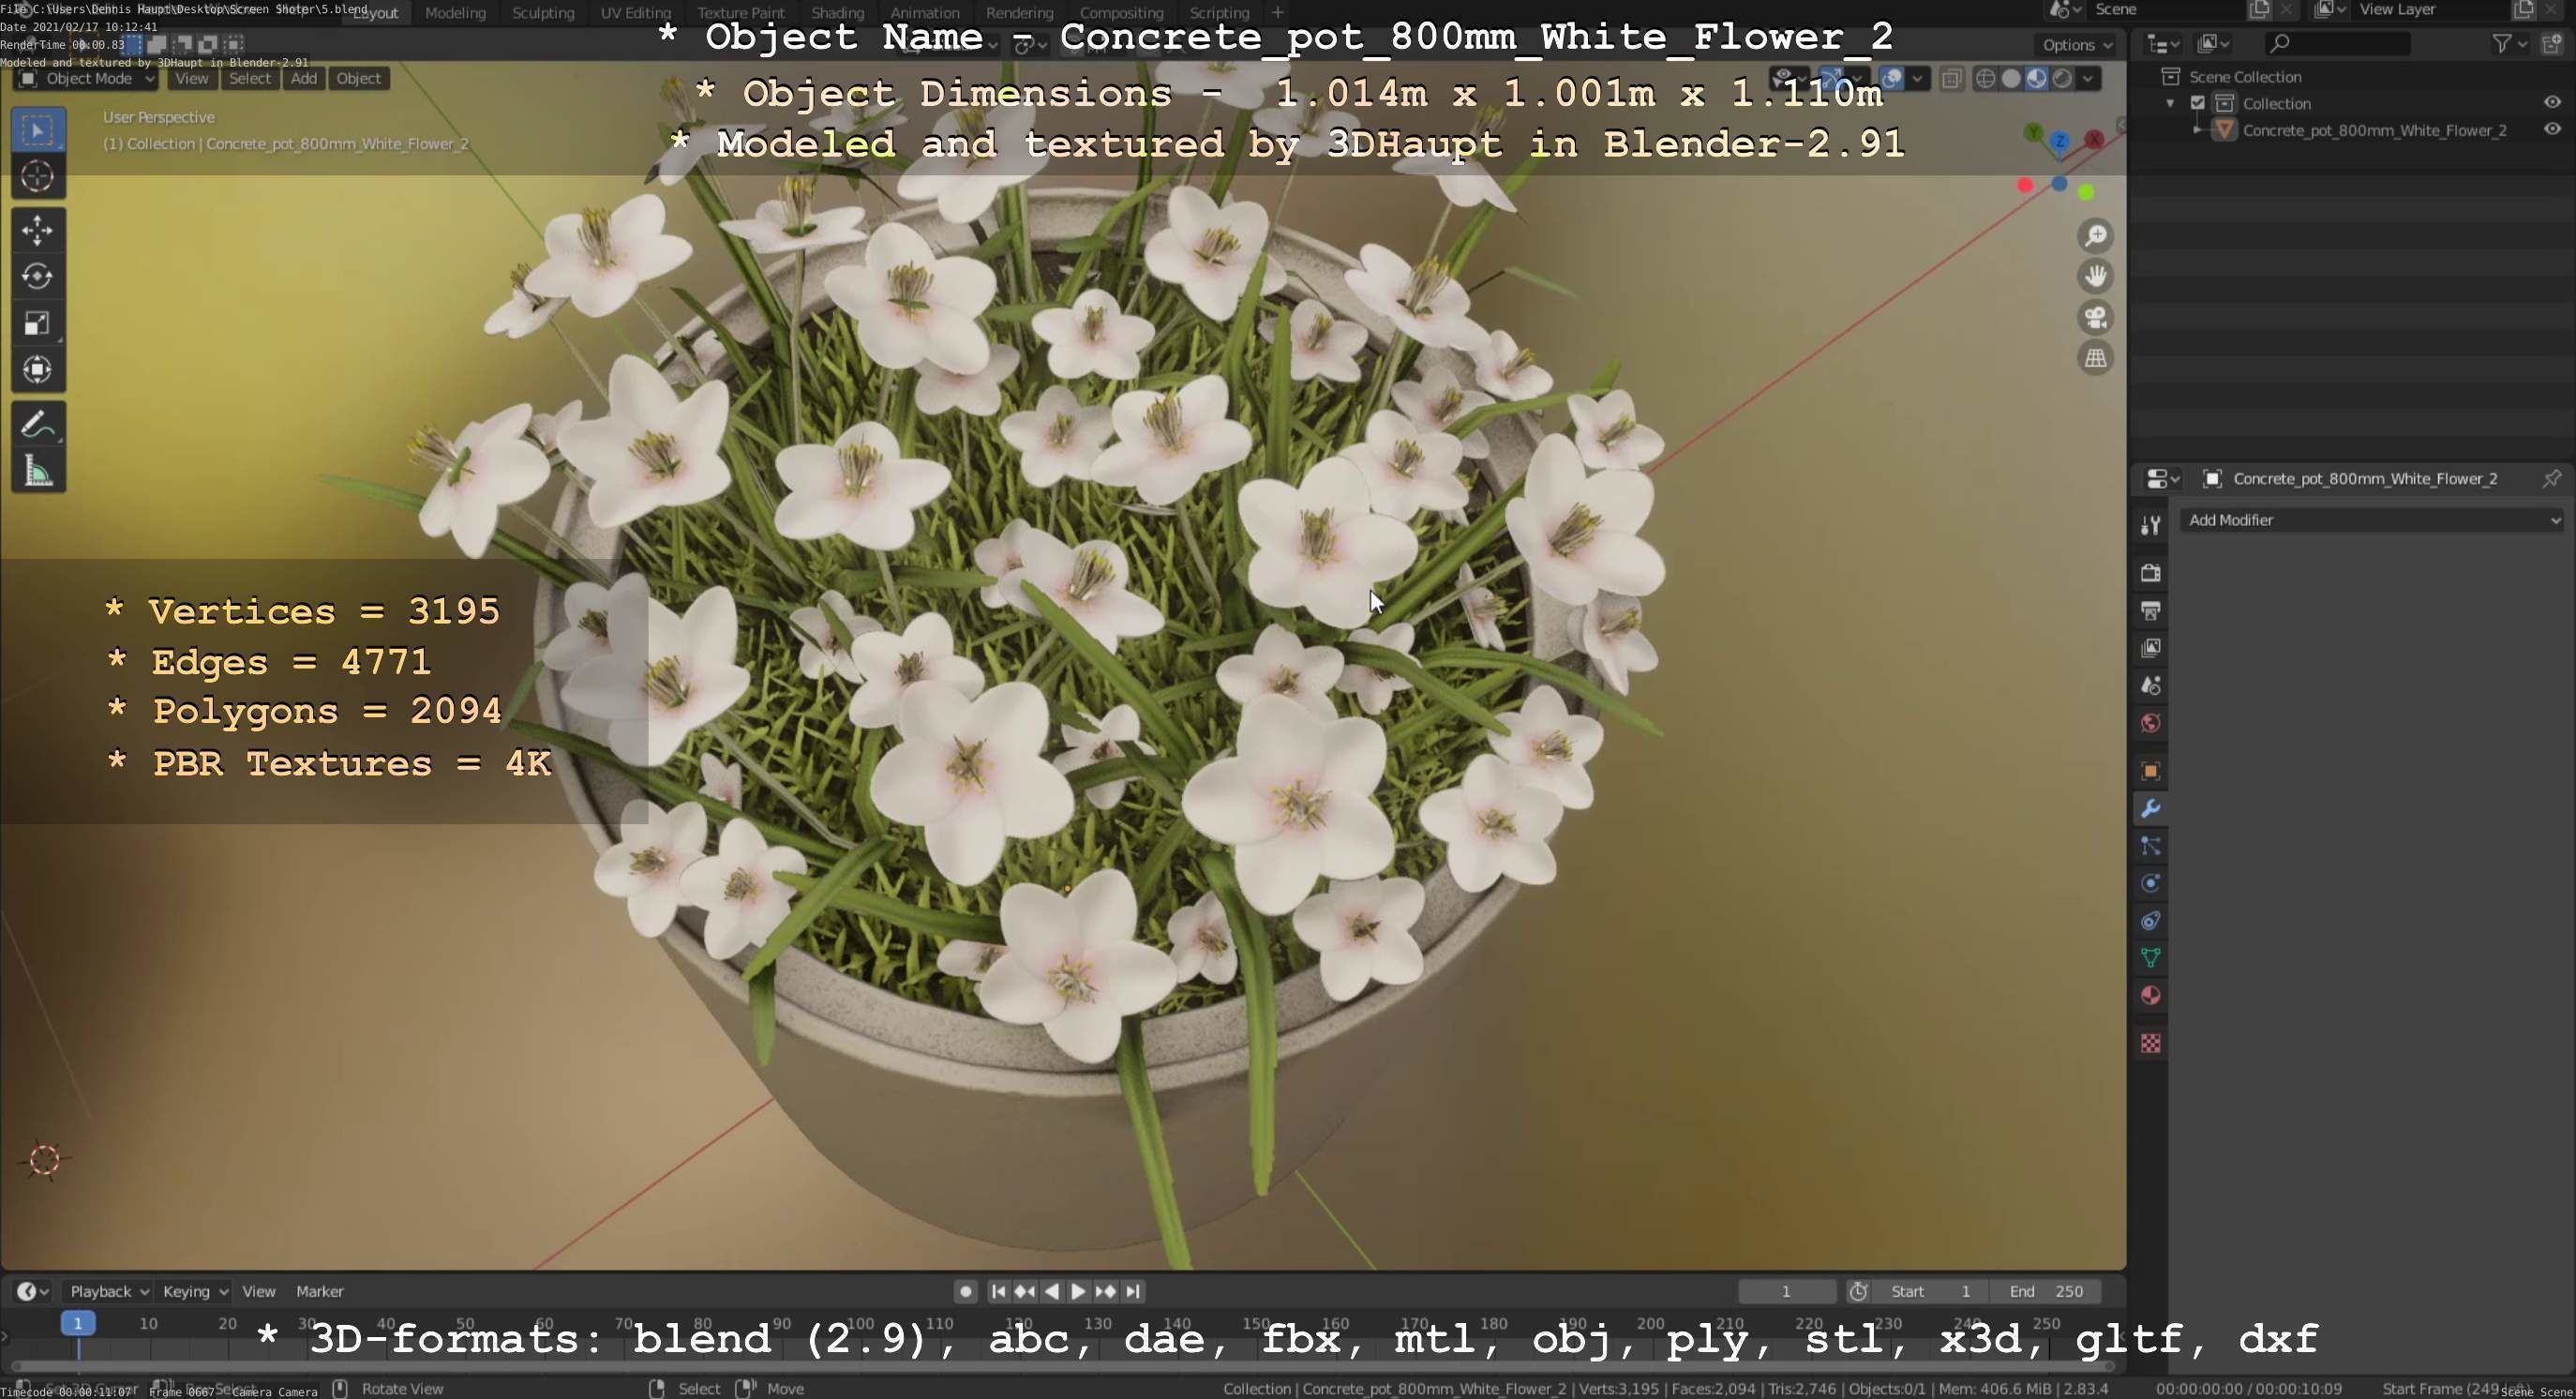Collapse the Collection tree in outliner
The width and height of the screenshot is (2576, 1399).
tap(2171, 104)
